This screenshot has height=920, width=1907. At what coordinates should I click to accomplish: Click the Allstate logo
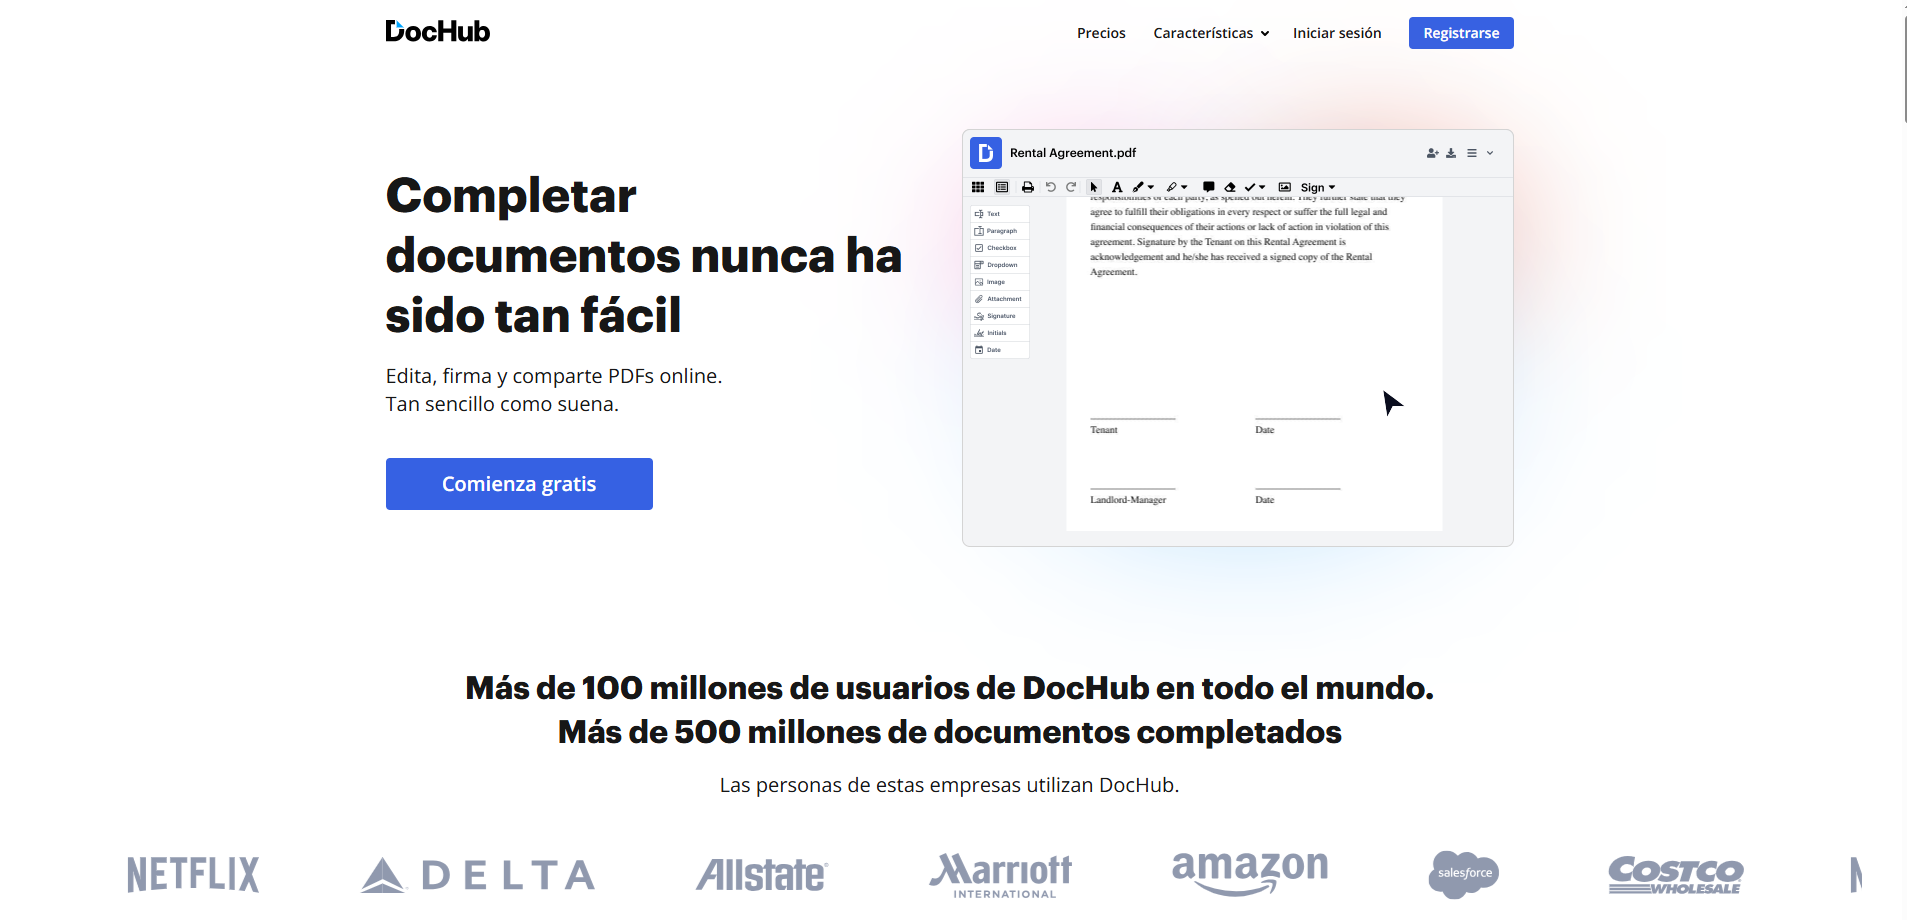762,875
